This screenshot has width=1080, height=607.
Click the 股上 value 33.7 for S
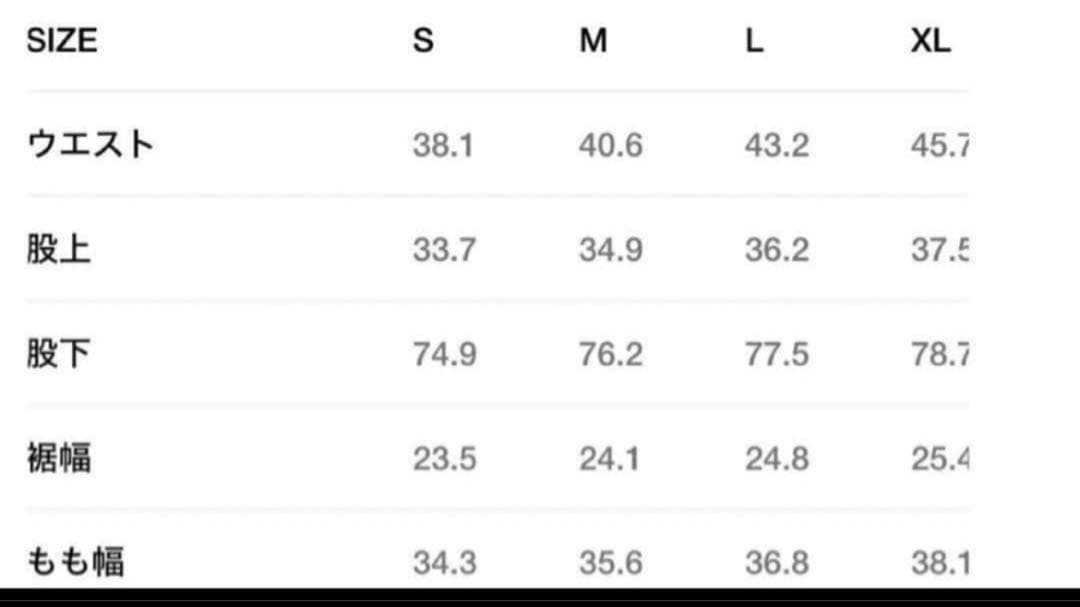[x=444, y=250]
